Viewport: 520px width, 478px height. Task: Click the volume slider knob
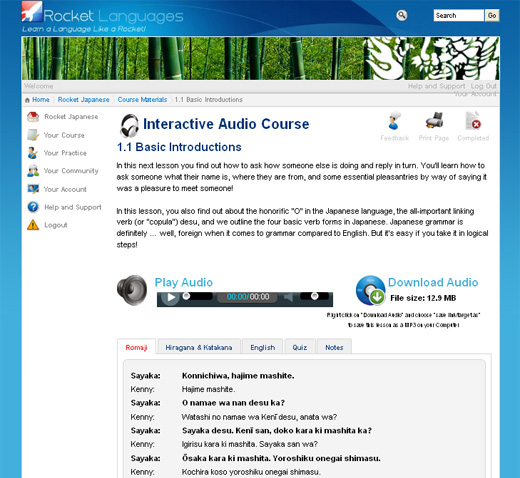pyautogui.click(x=314, y=296)
